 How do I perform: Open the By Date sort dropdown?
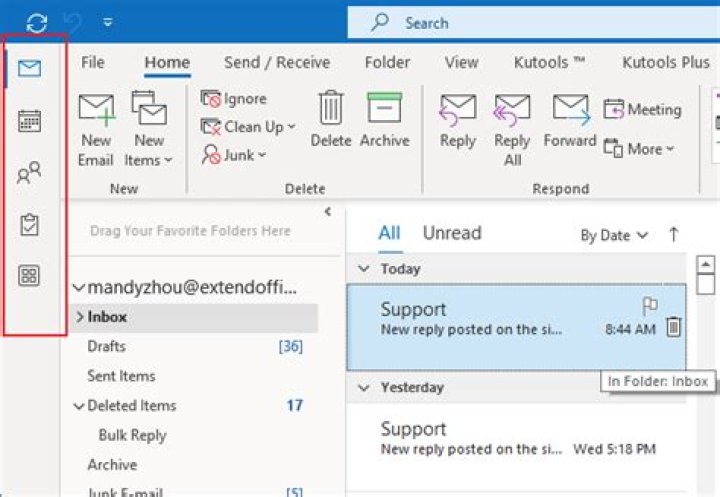click(614, 236)
